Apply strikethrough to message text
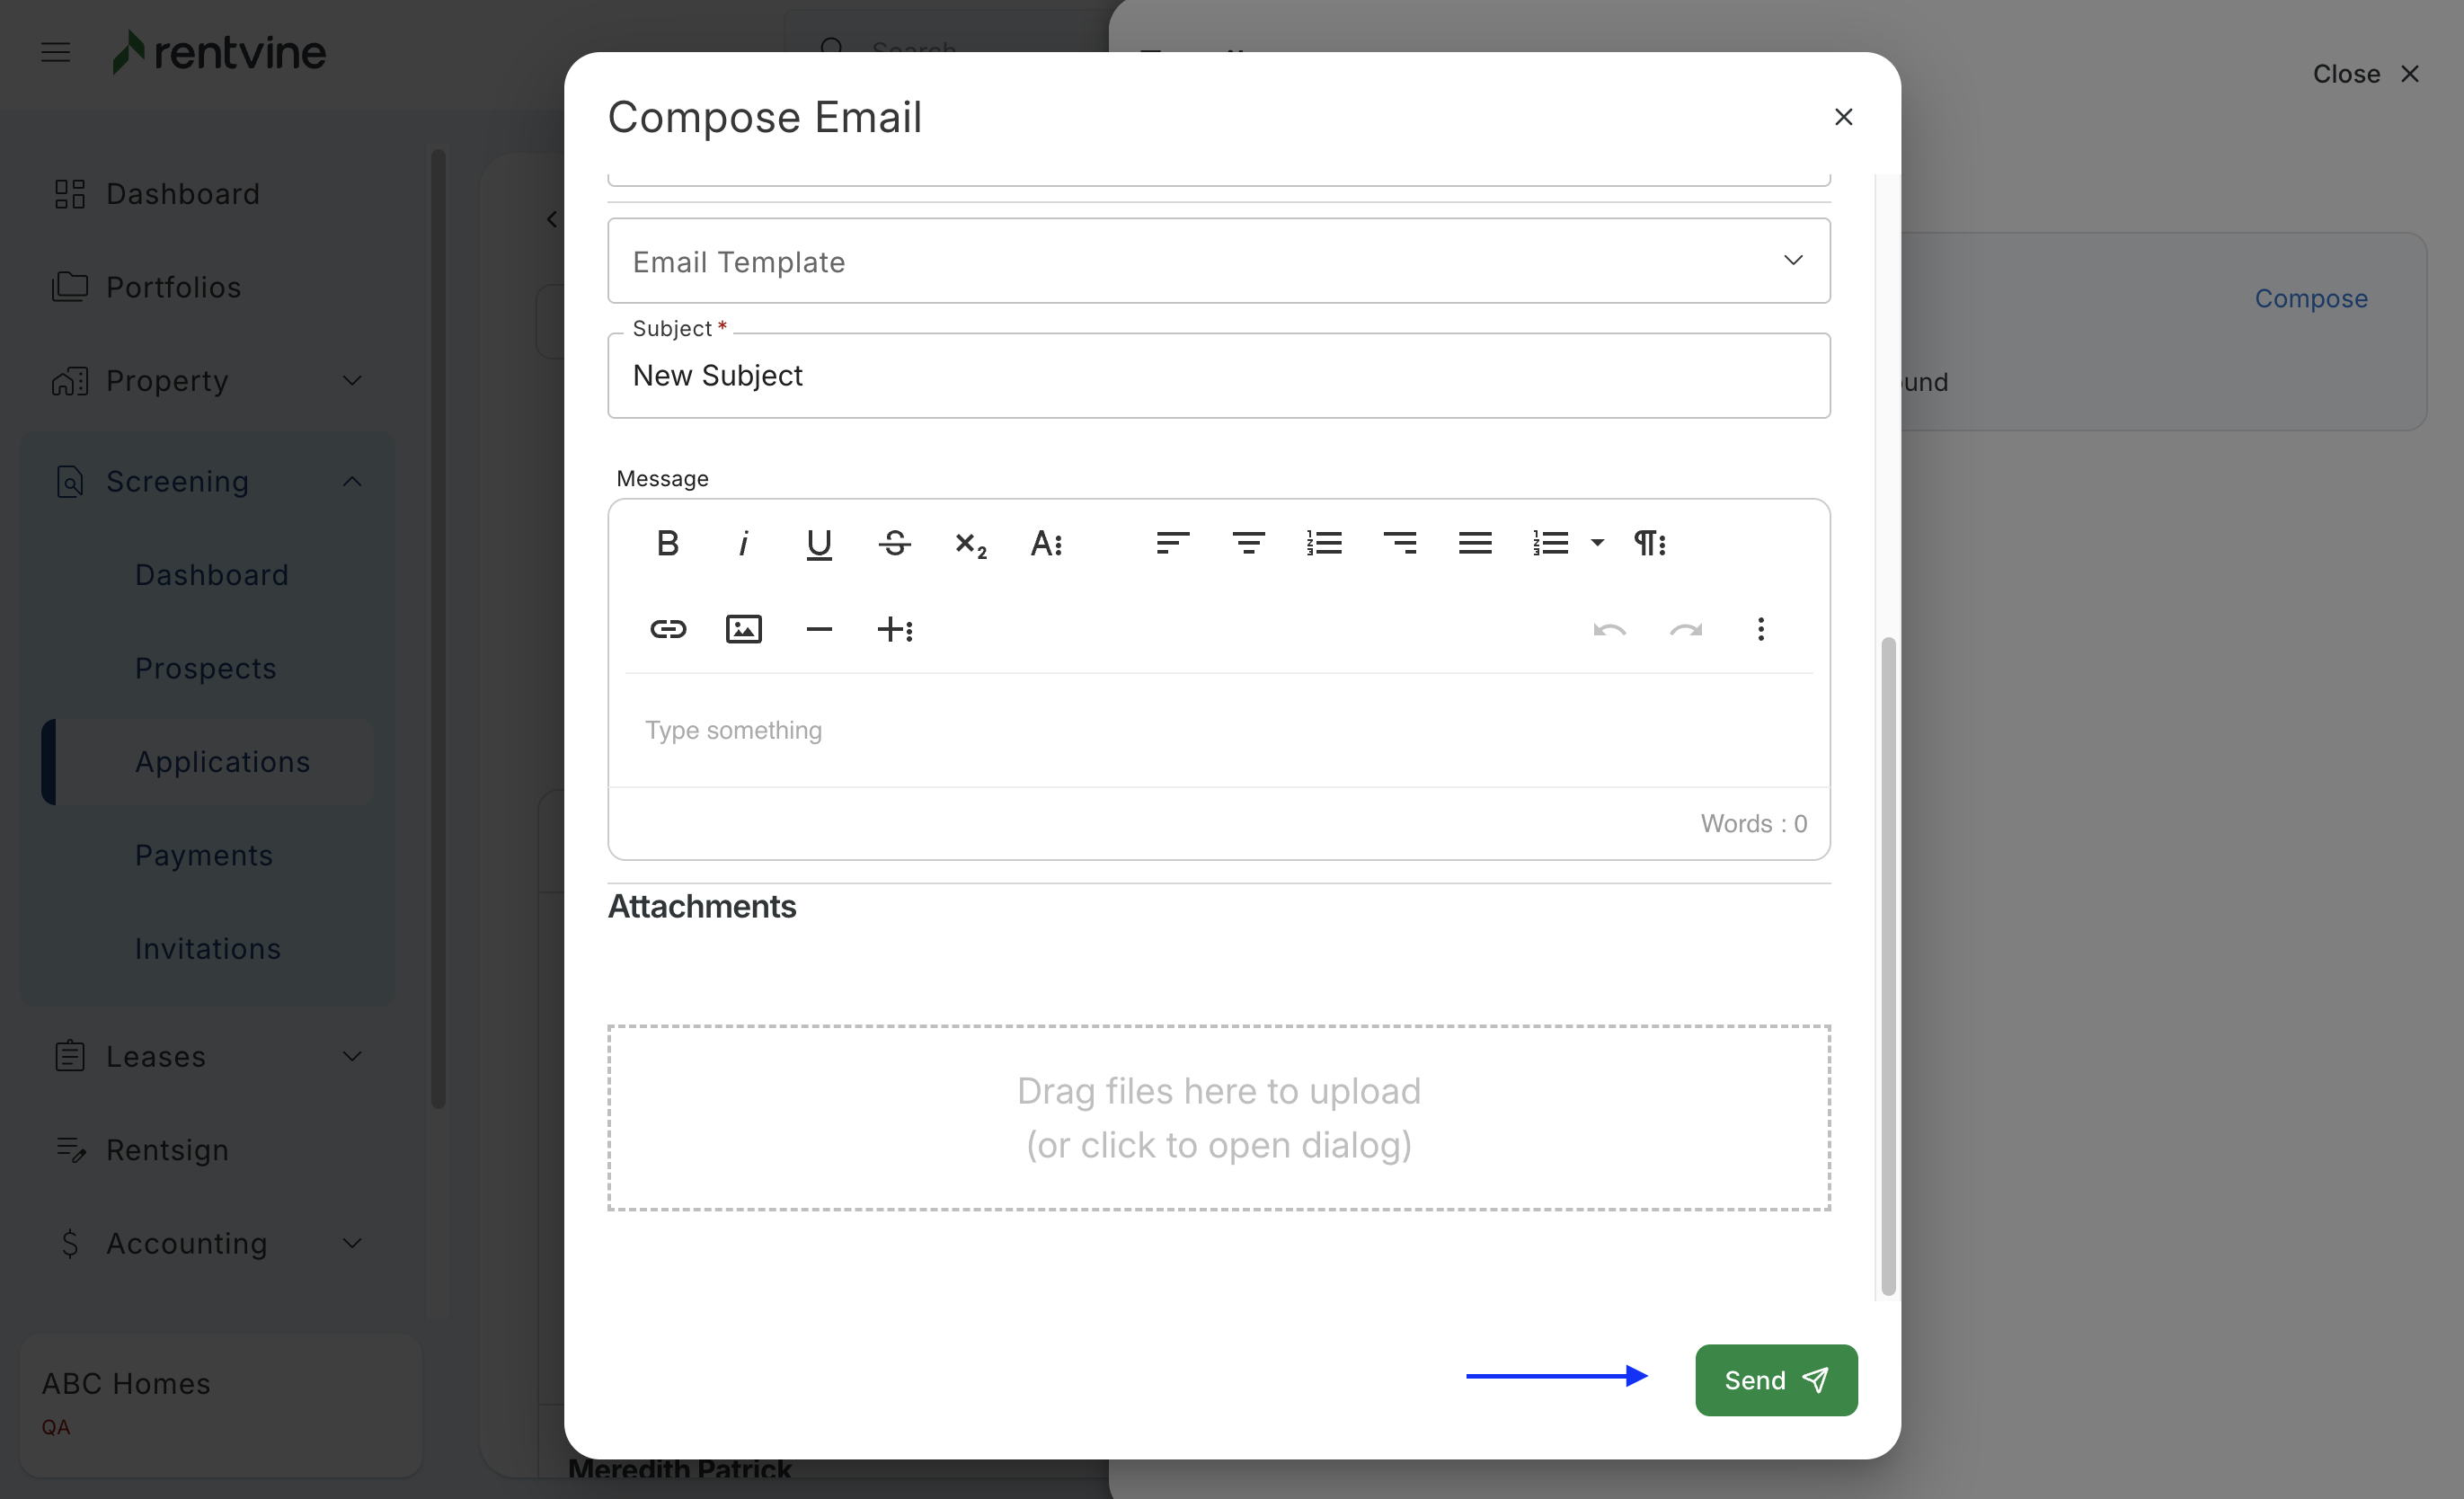Image resolution: width=2464 pixels, height=1499 pixels. (x=894, y=543)
